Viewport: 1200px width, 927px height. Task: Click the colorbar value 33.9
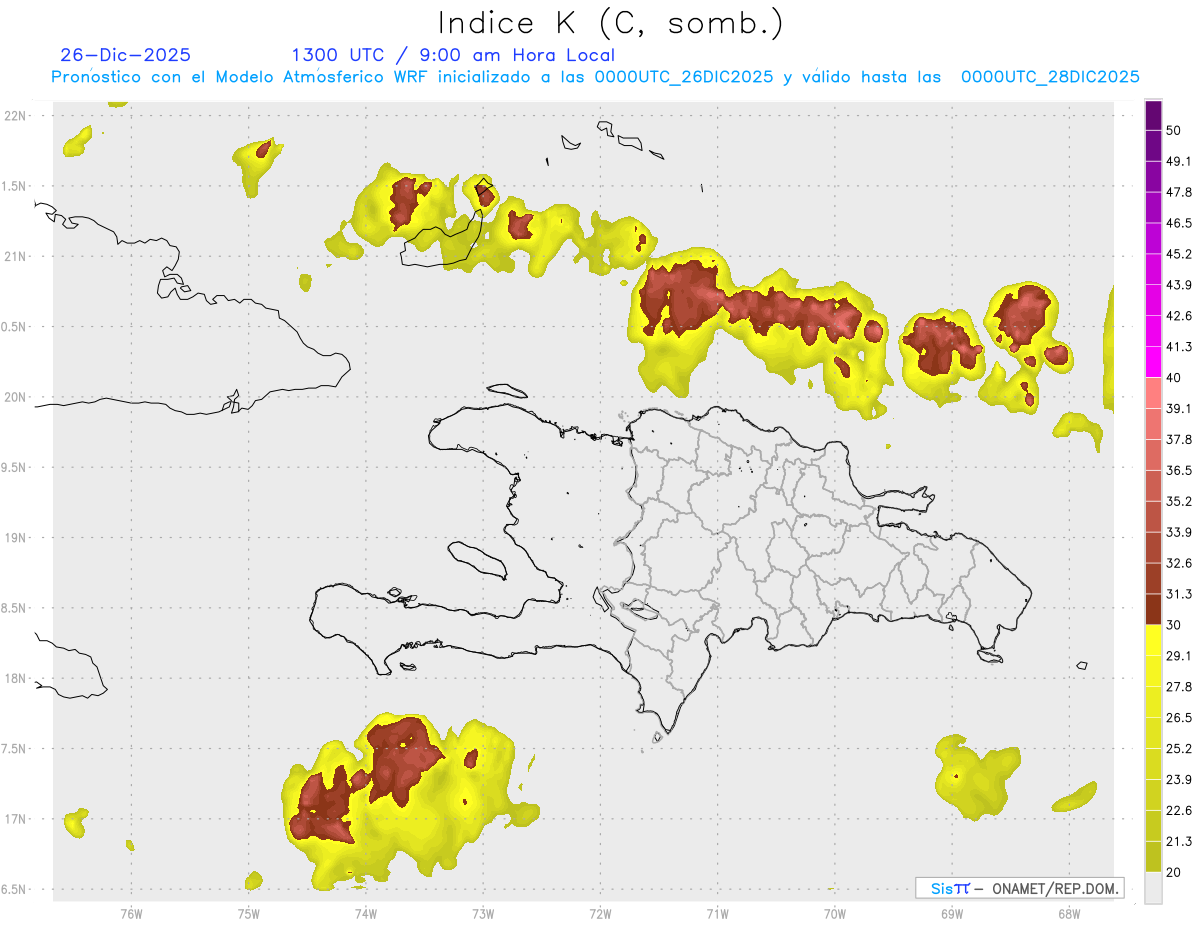(x=1179, y=532)
